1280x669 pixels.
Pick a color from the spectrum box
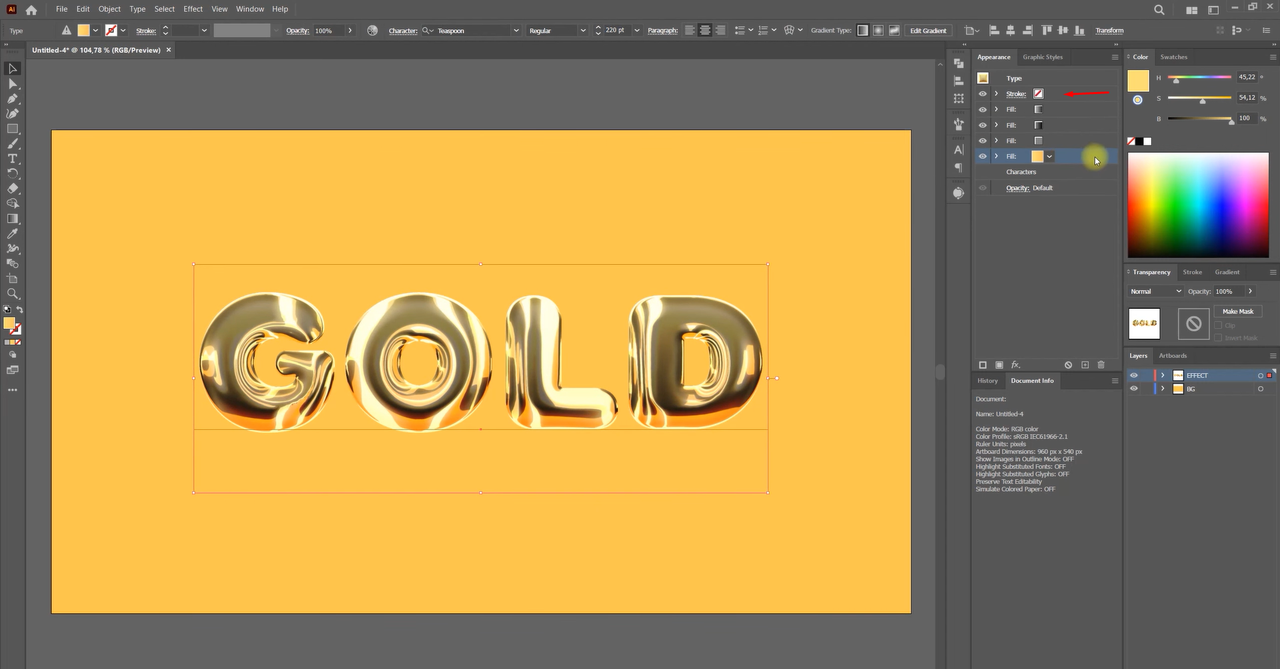1198,205
